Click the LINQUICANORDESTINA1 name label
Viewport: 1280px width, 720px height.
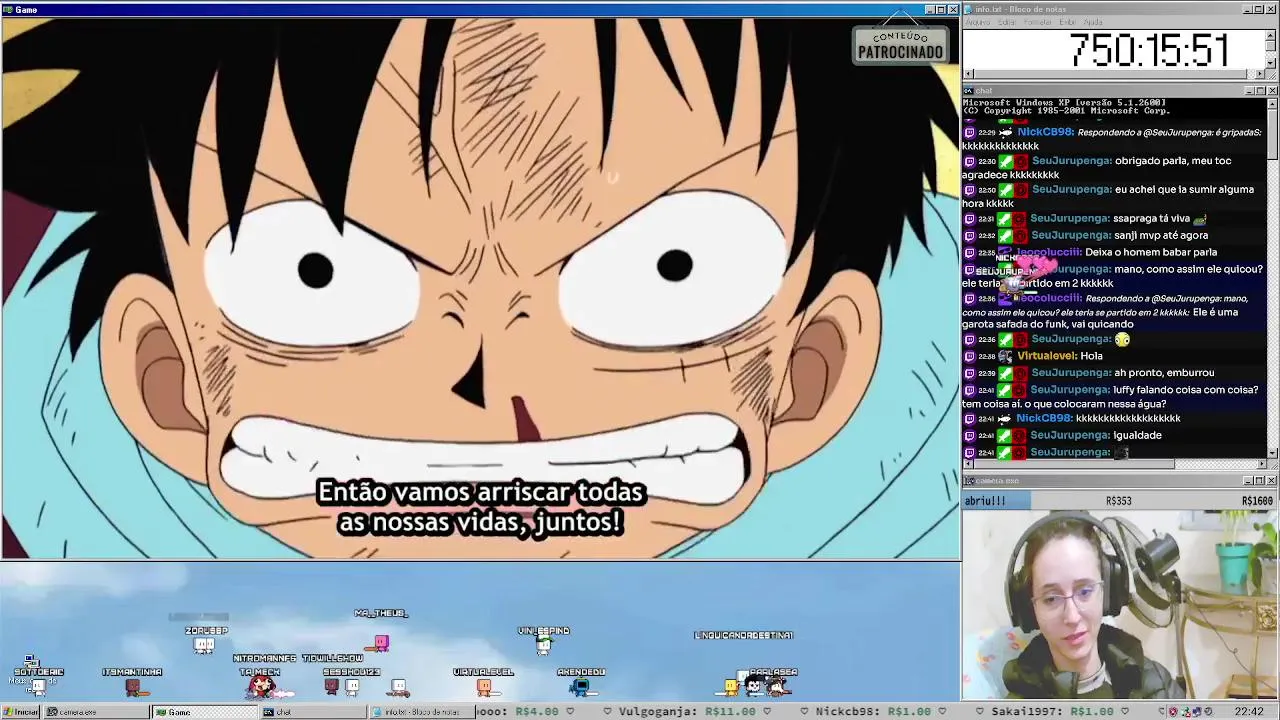(x=743, y=635)
